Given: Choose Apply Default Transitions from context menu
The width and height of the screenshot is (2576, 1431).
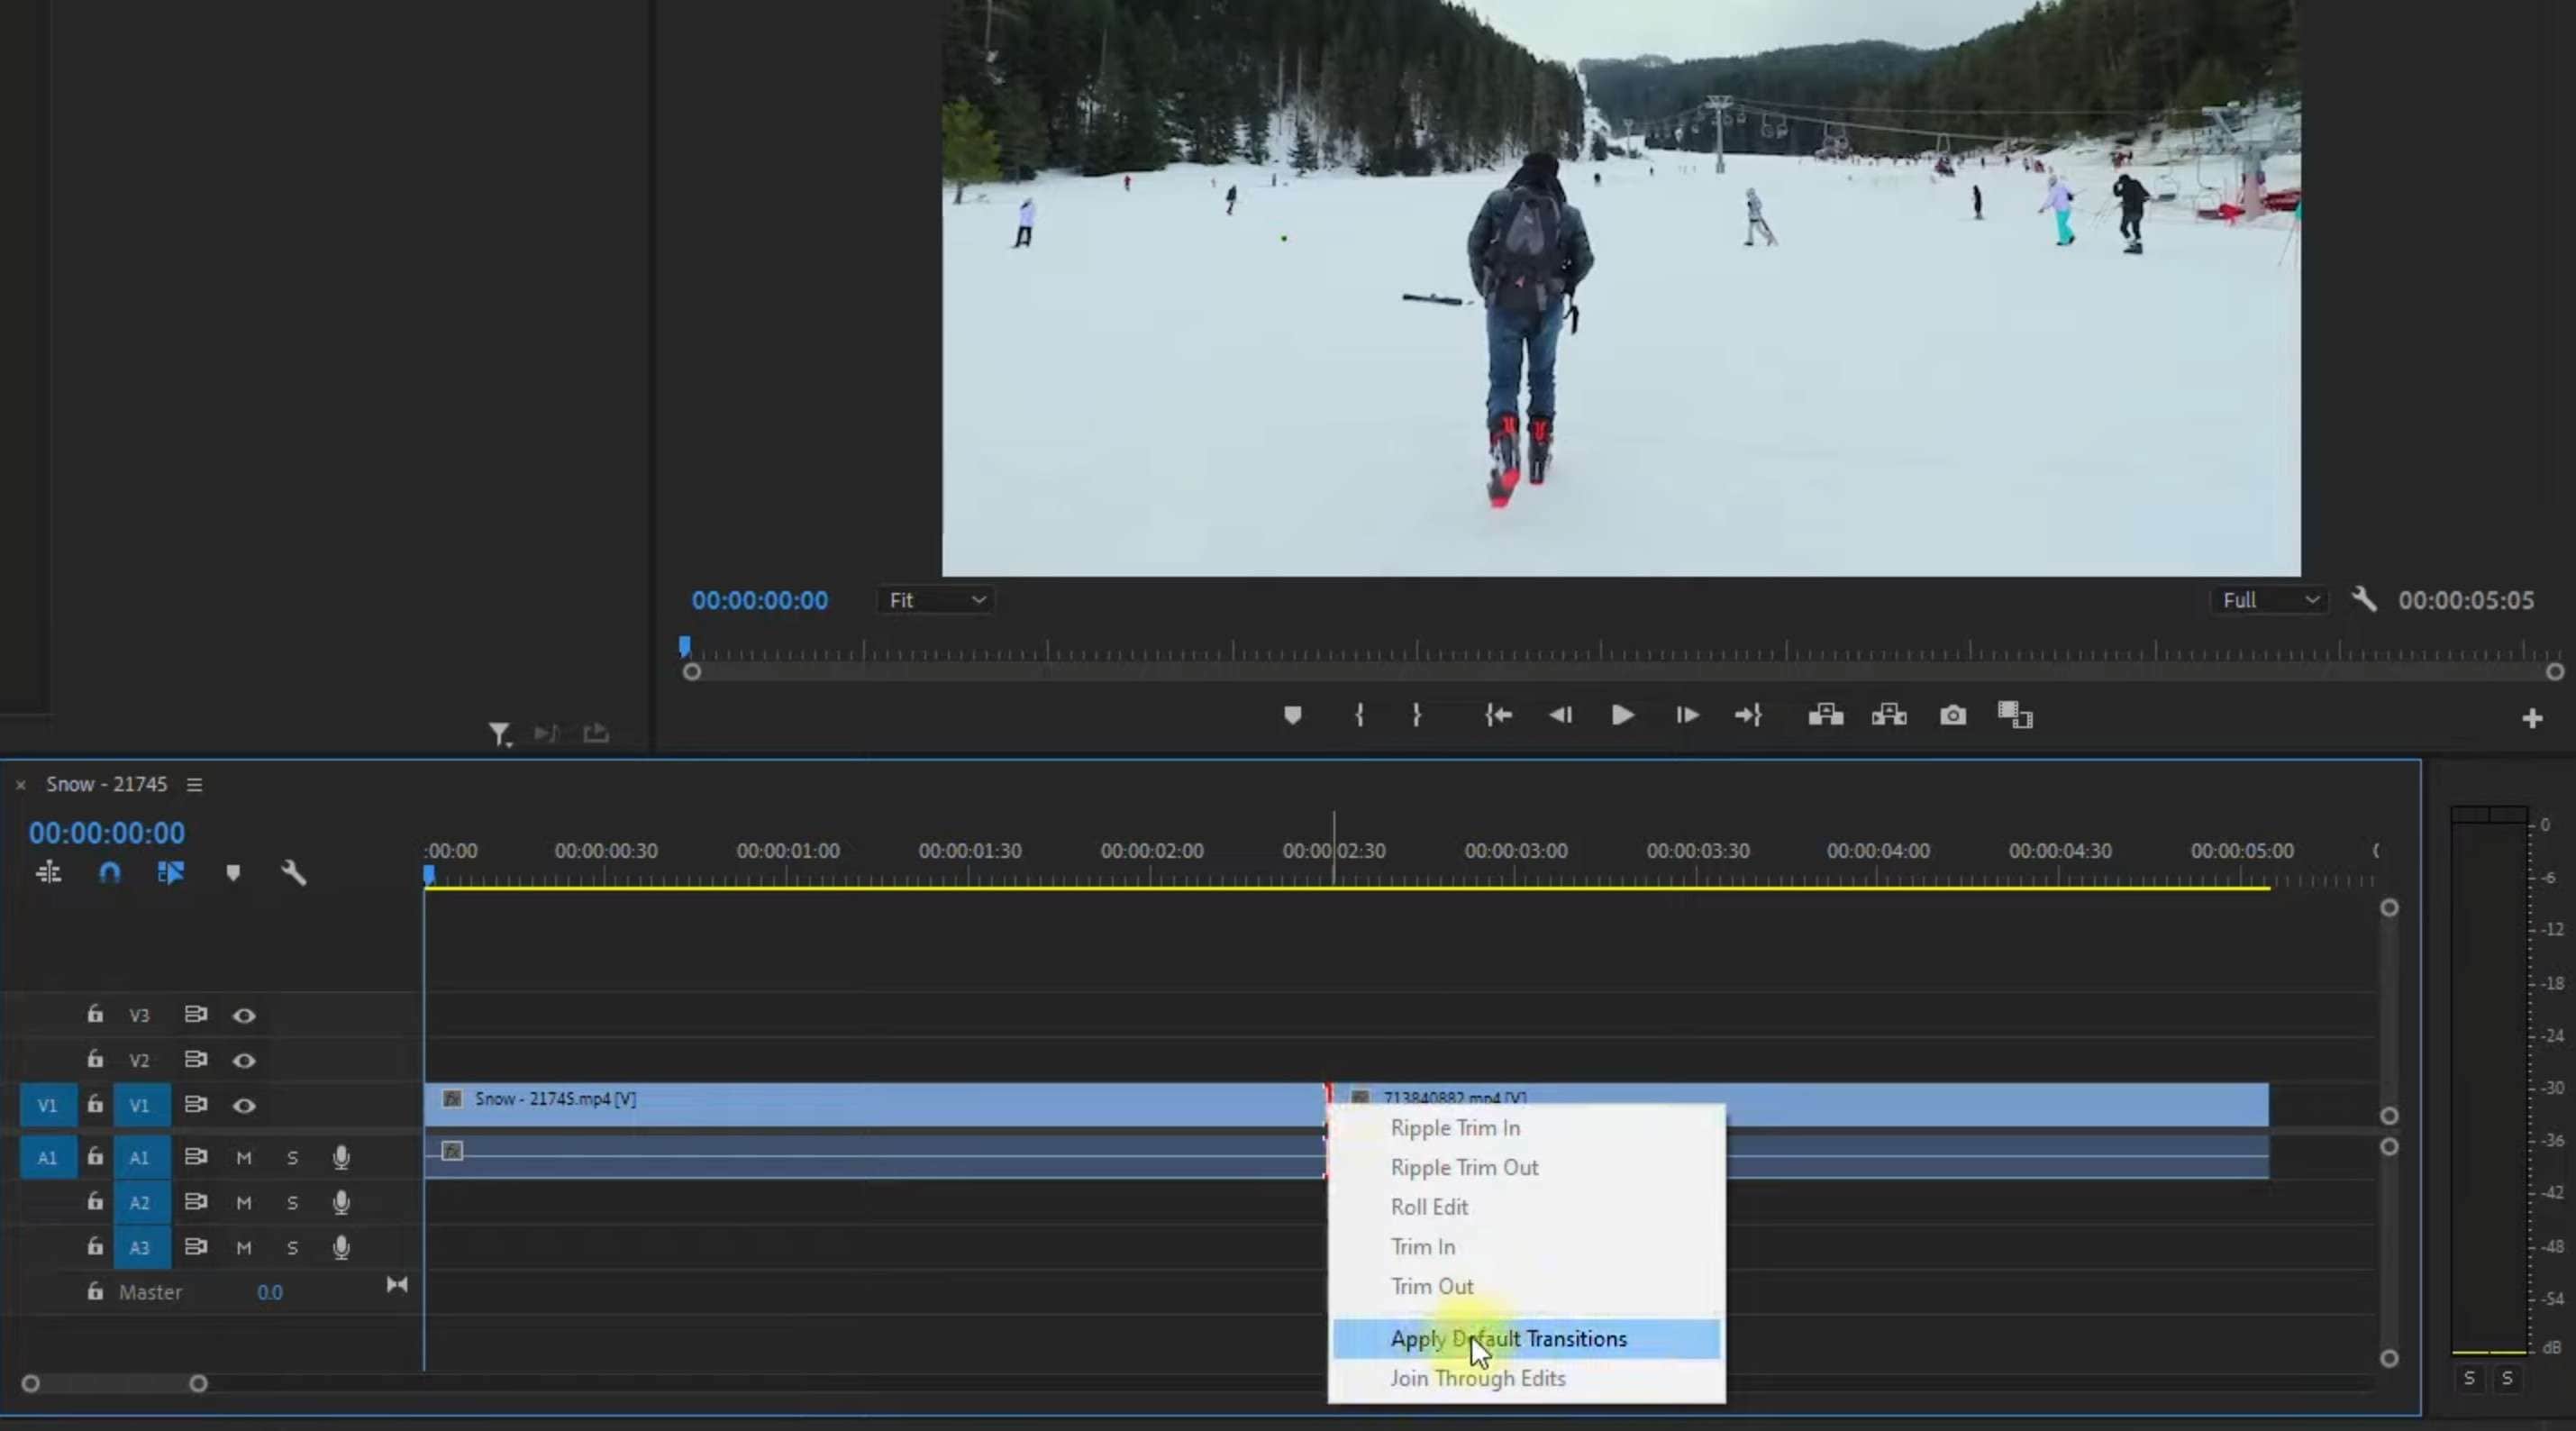Looking at the screenshot, I should [1508, 1338].
